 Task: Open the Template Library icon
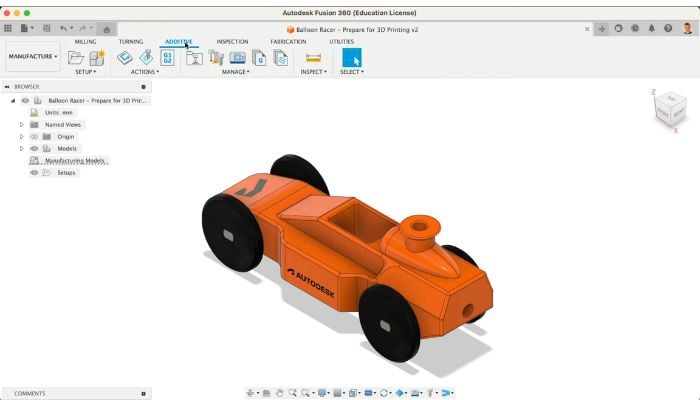coord(280,58)
